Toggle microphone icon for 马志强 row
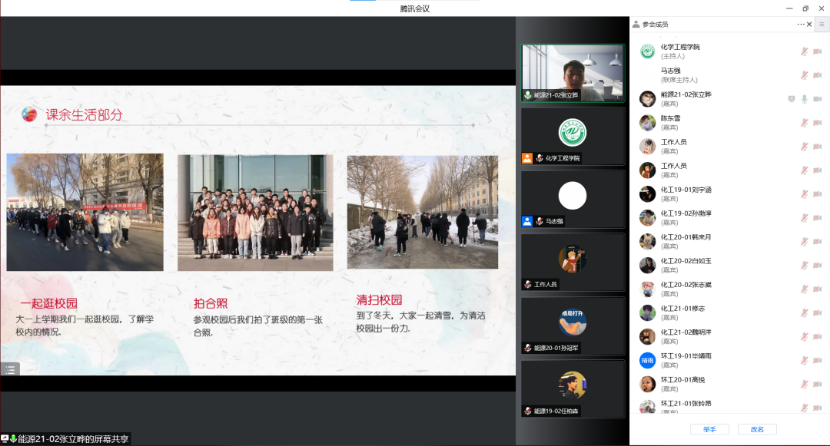 click(x=804, y=75)
